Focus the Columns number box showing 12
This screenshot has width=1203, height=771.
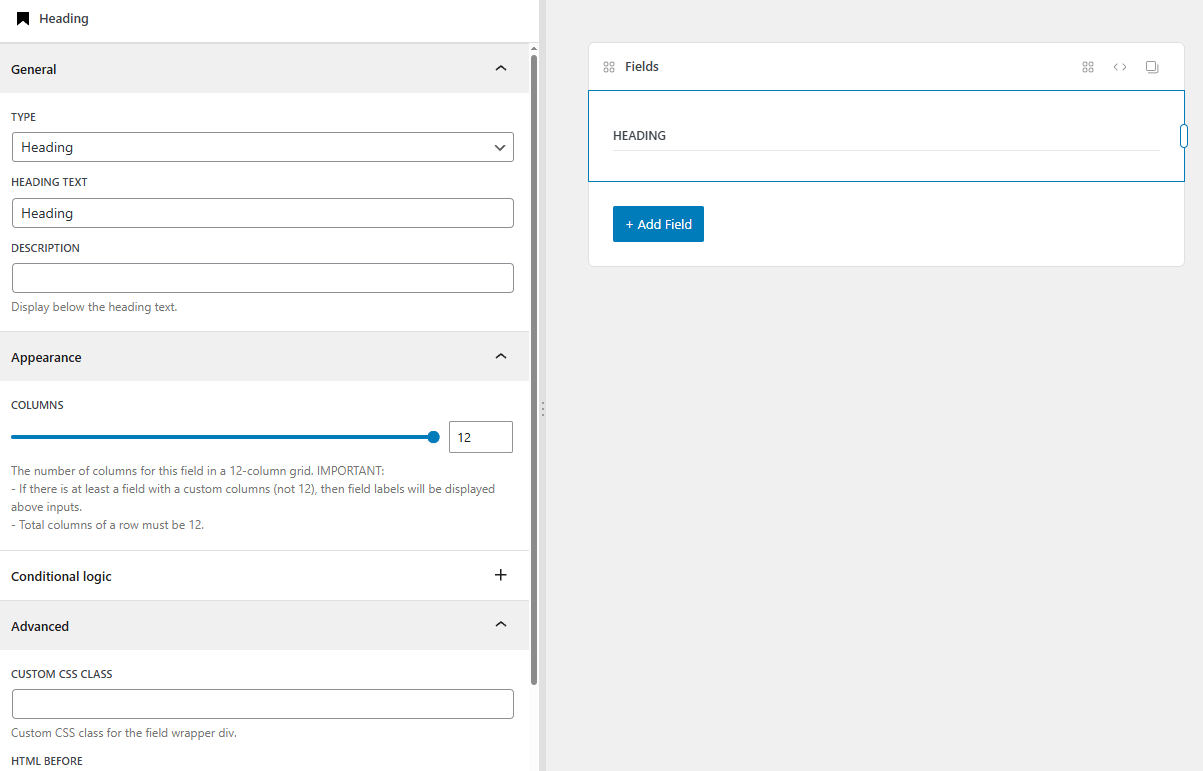[x=480, y=437]
